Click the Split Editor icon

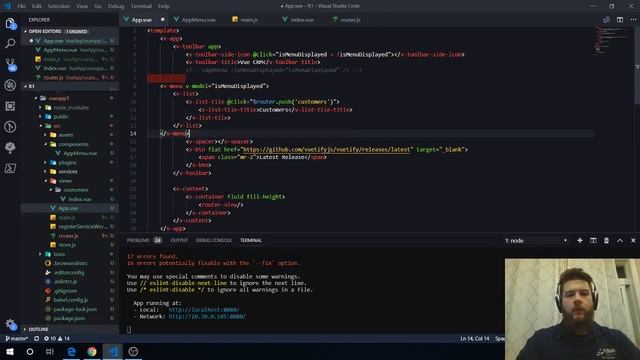coord(620,20)
